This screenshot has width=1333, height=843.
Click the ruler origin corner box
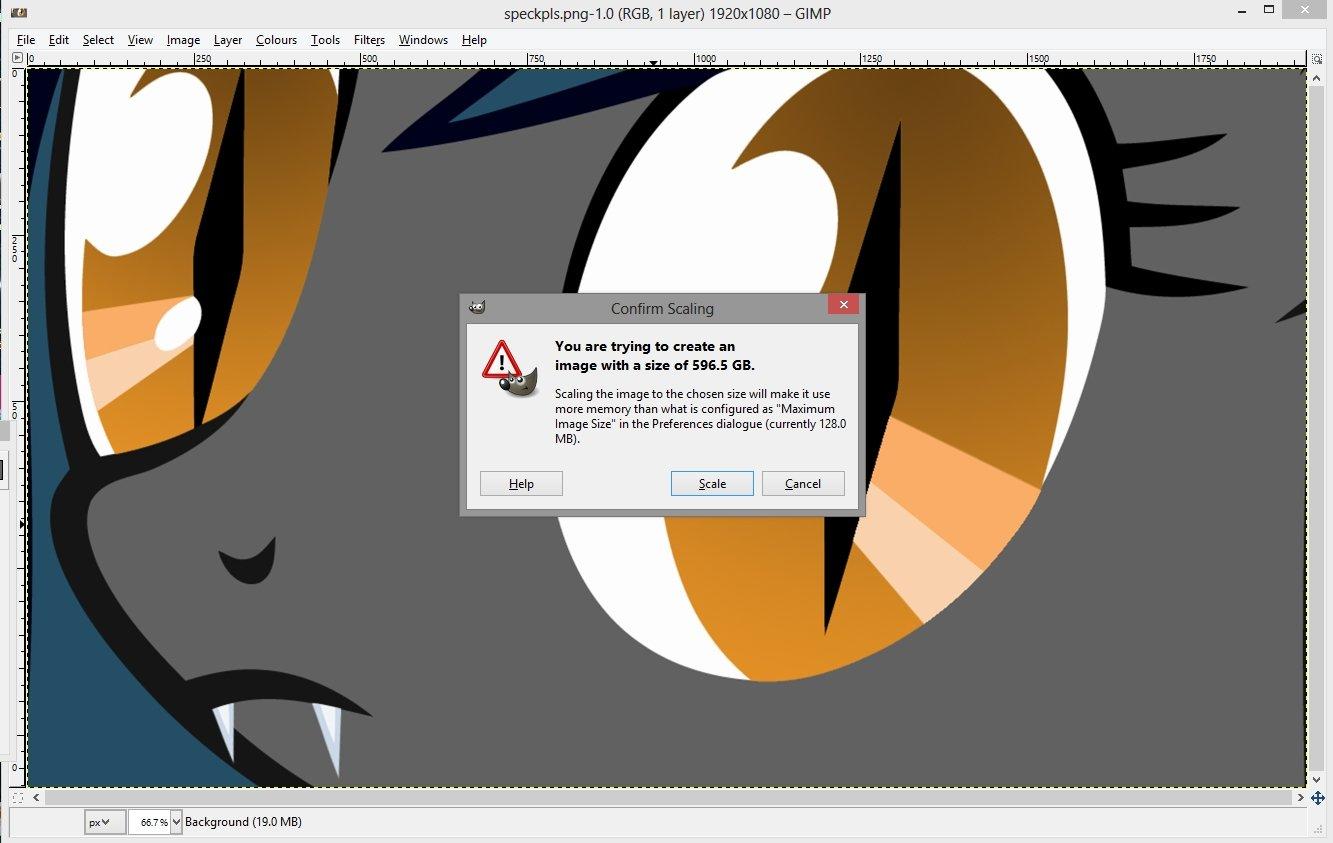17,59
